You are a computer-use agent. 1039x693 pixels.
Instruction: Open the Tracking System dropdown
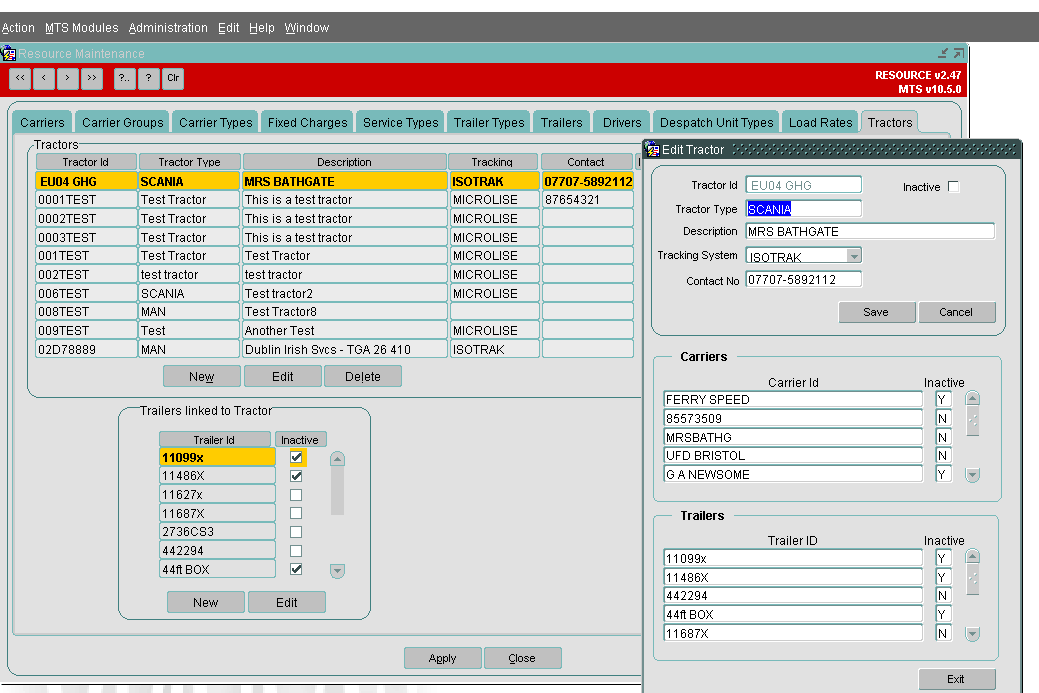pos(854,256)
